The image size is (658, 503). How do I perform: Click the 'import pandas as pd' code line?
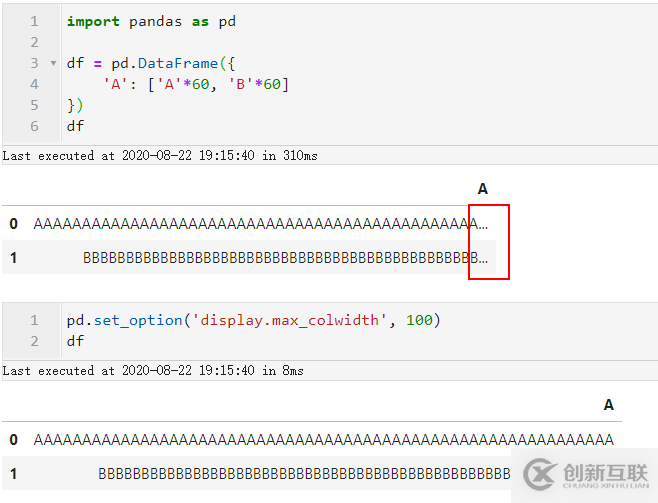click(x=151, y=21)
